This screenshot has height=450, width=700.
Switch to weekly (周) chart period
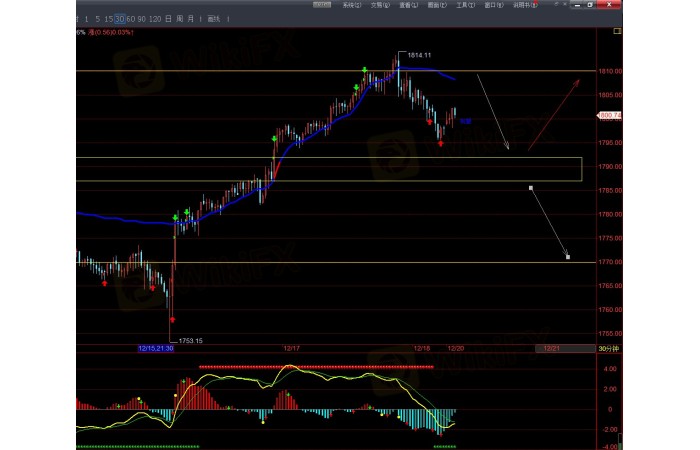point(178,19)
